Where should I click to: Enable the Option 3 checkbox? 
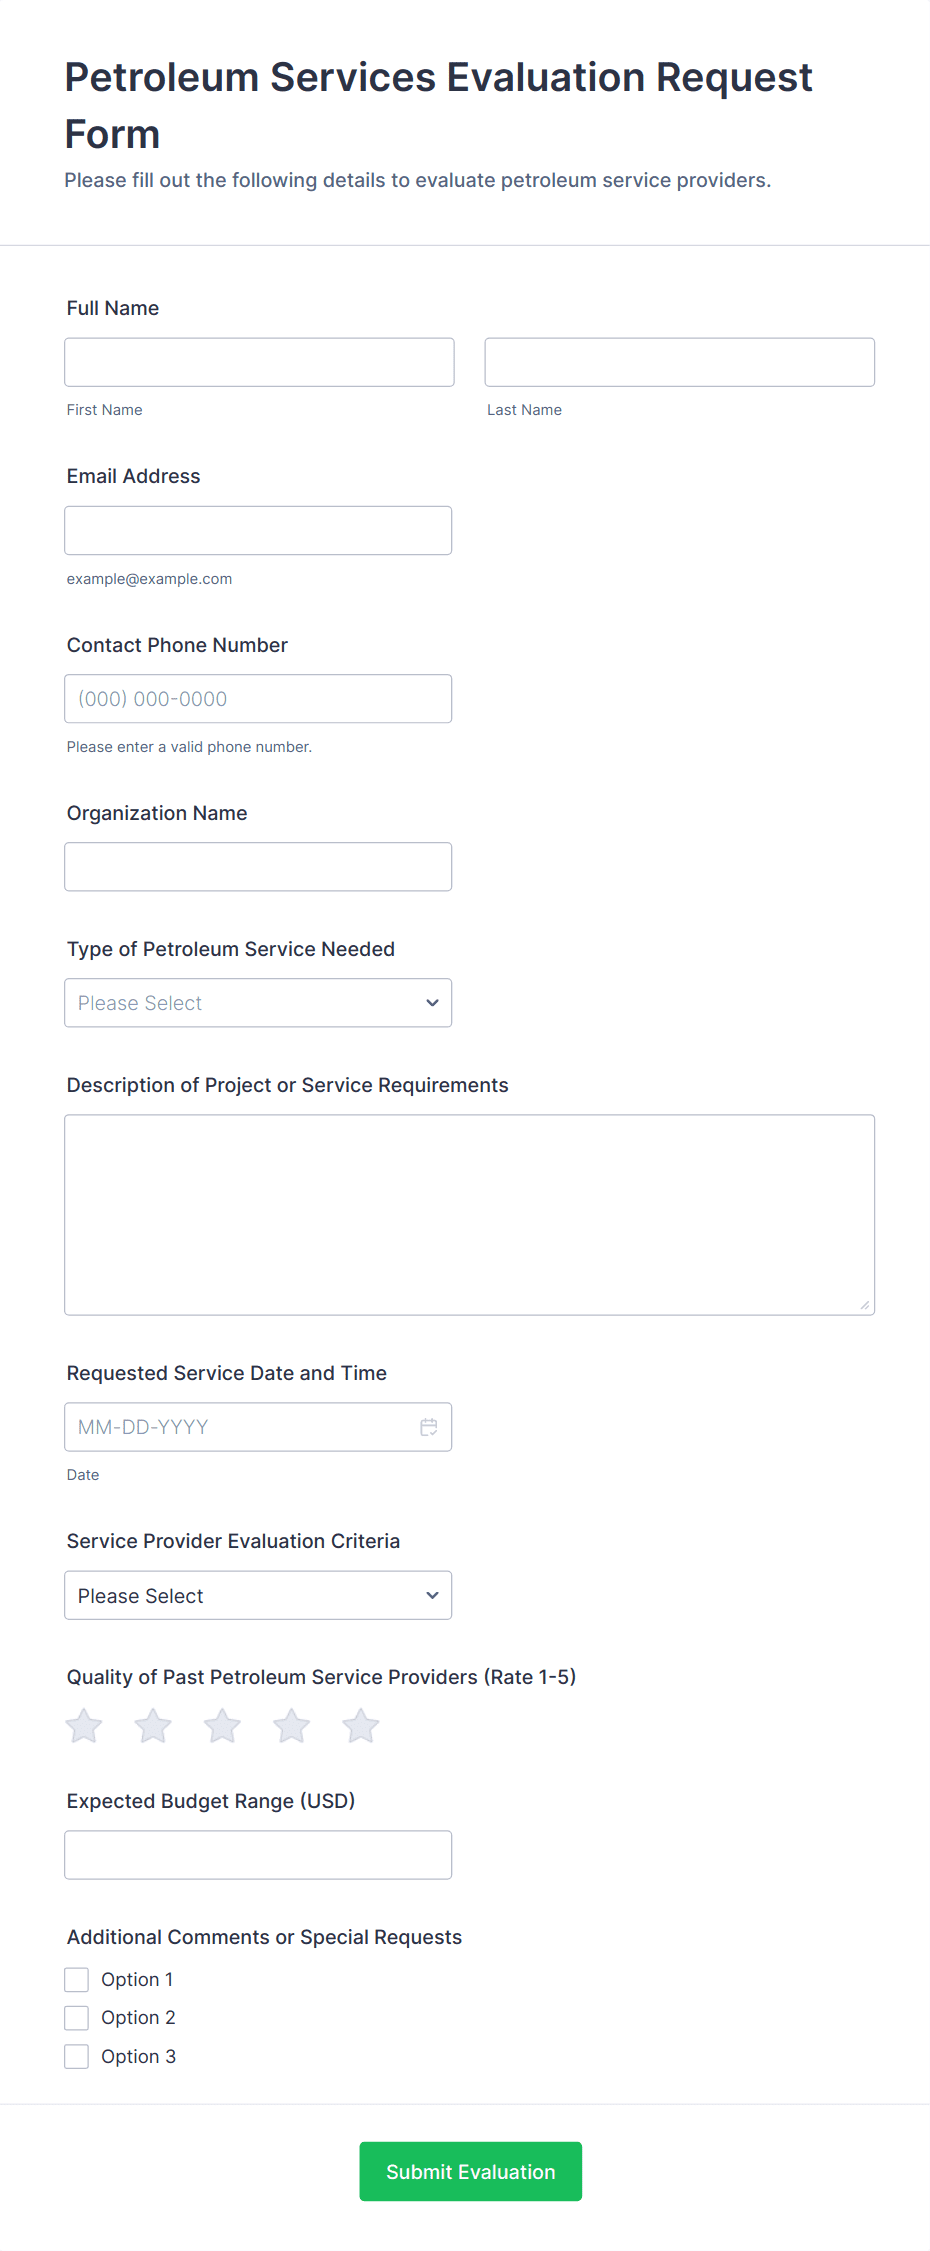(77, 2057)
